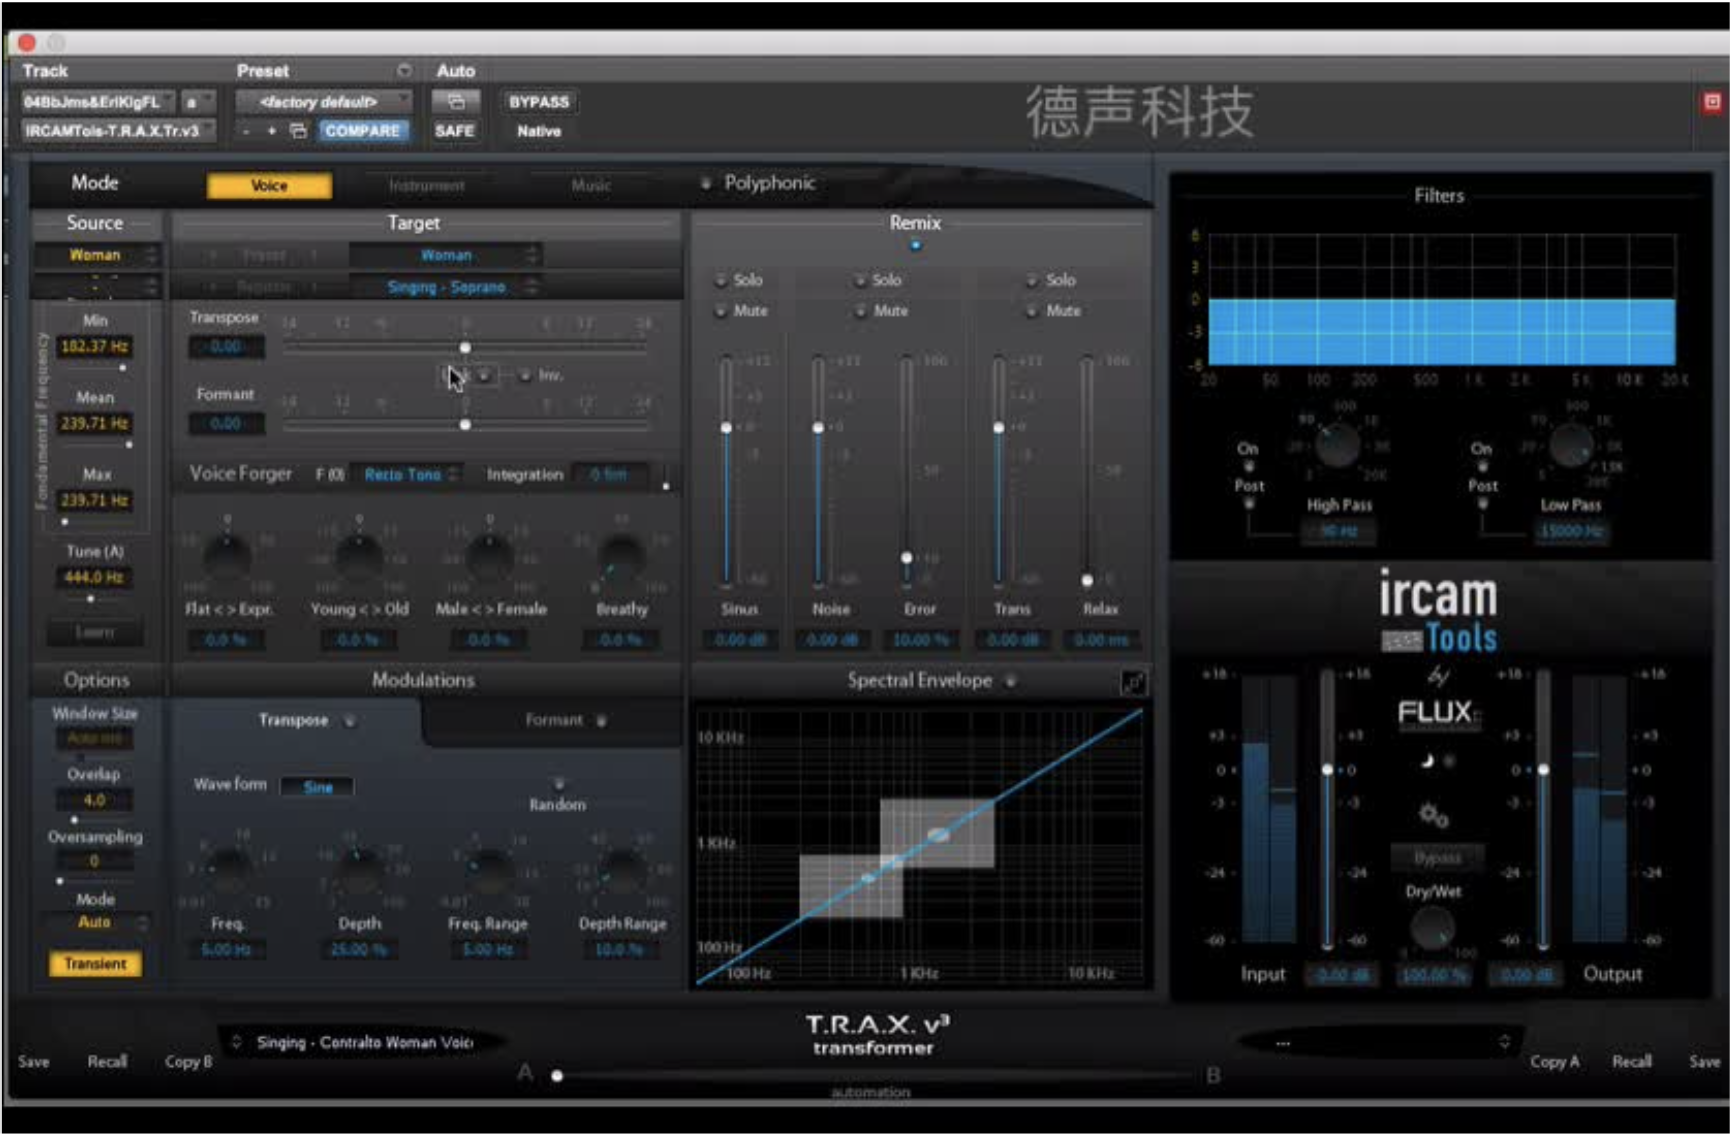Open the gears settings icon below FLUX logo
This screenshot has width=1730, height=1134.
point(1434,815)
